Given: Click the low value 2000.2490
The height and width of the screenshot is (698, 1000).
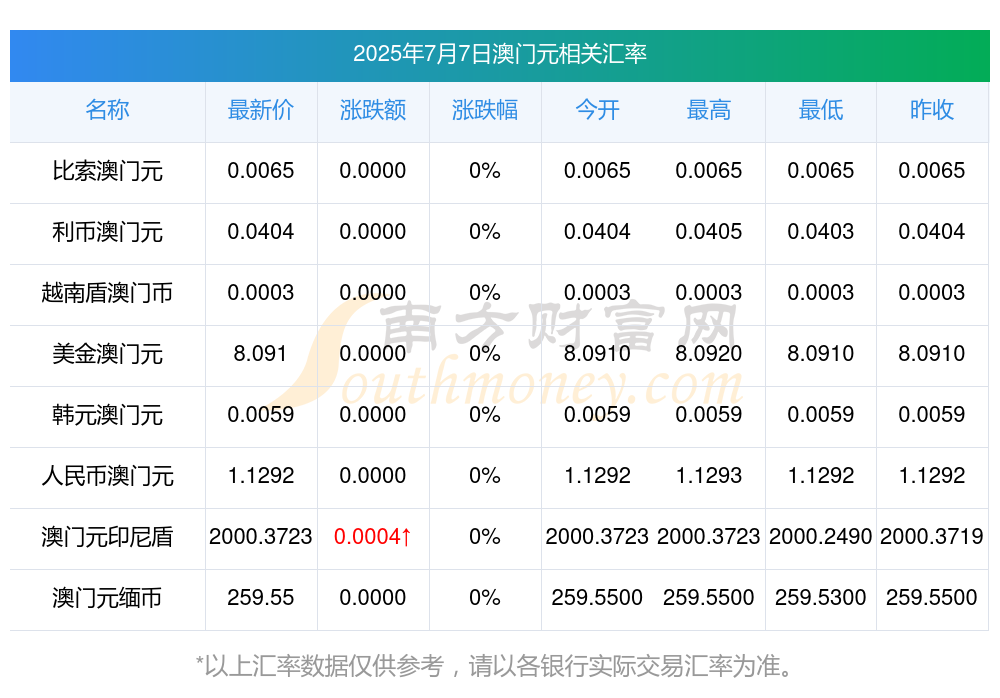Looking at the screenshot, I should click(821, 537).
